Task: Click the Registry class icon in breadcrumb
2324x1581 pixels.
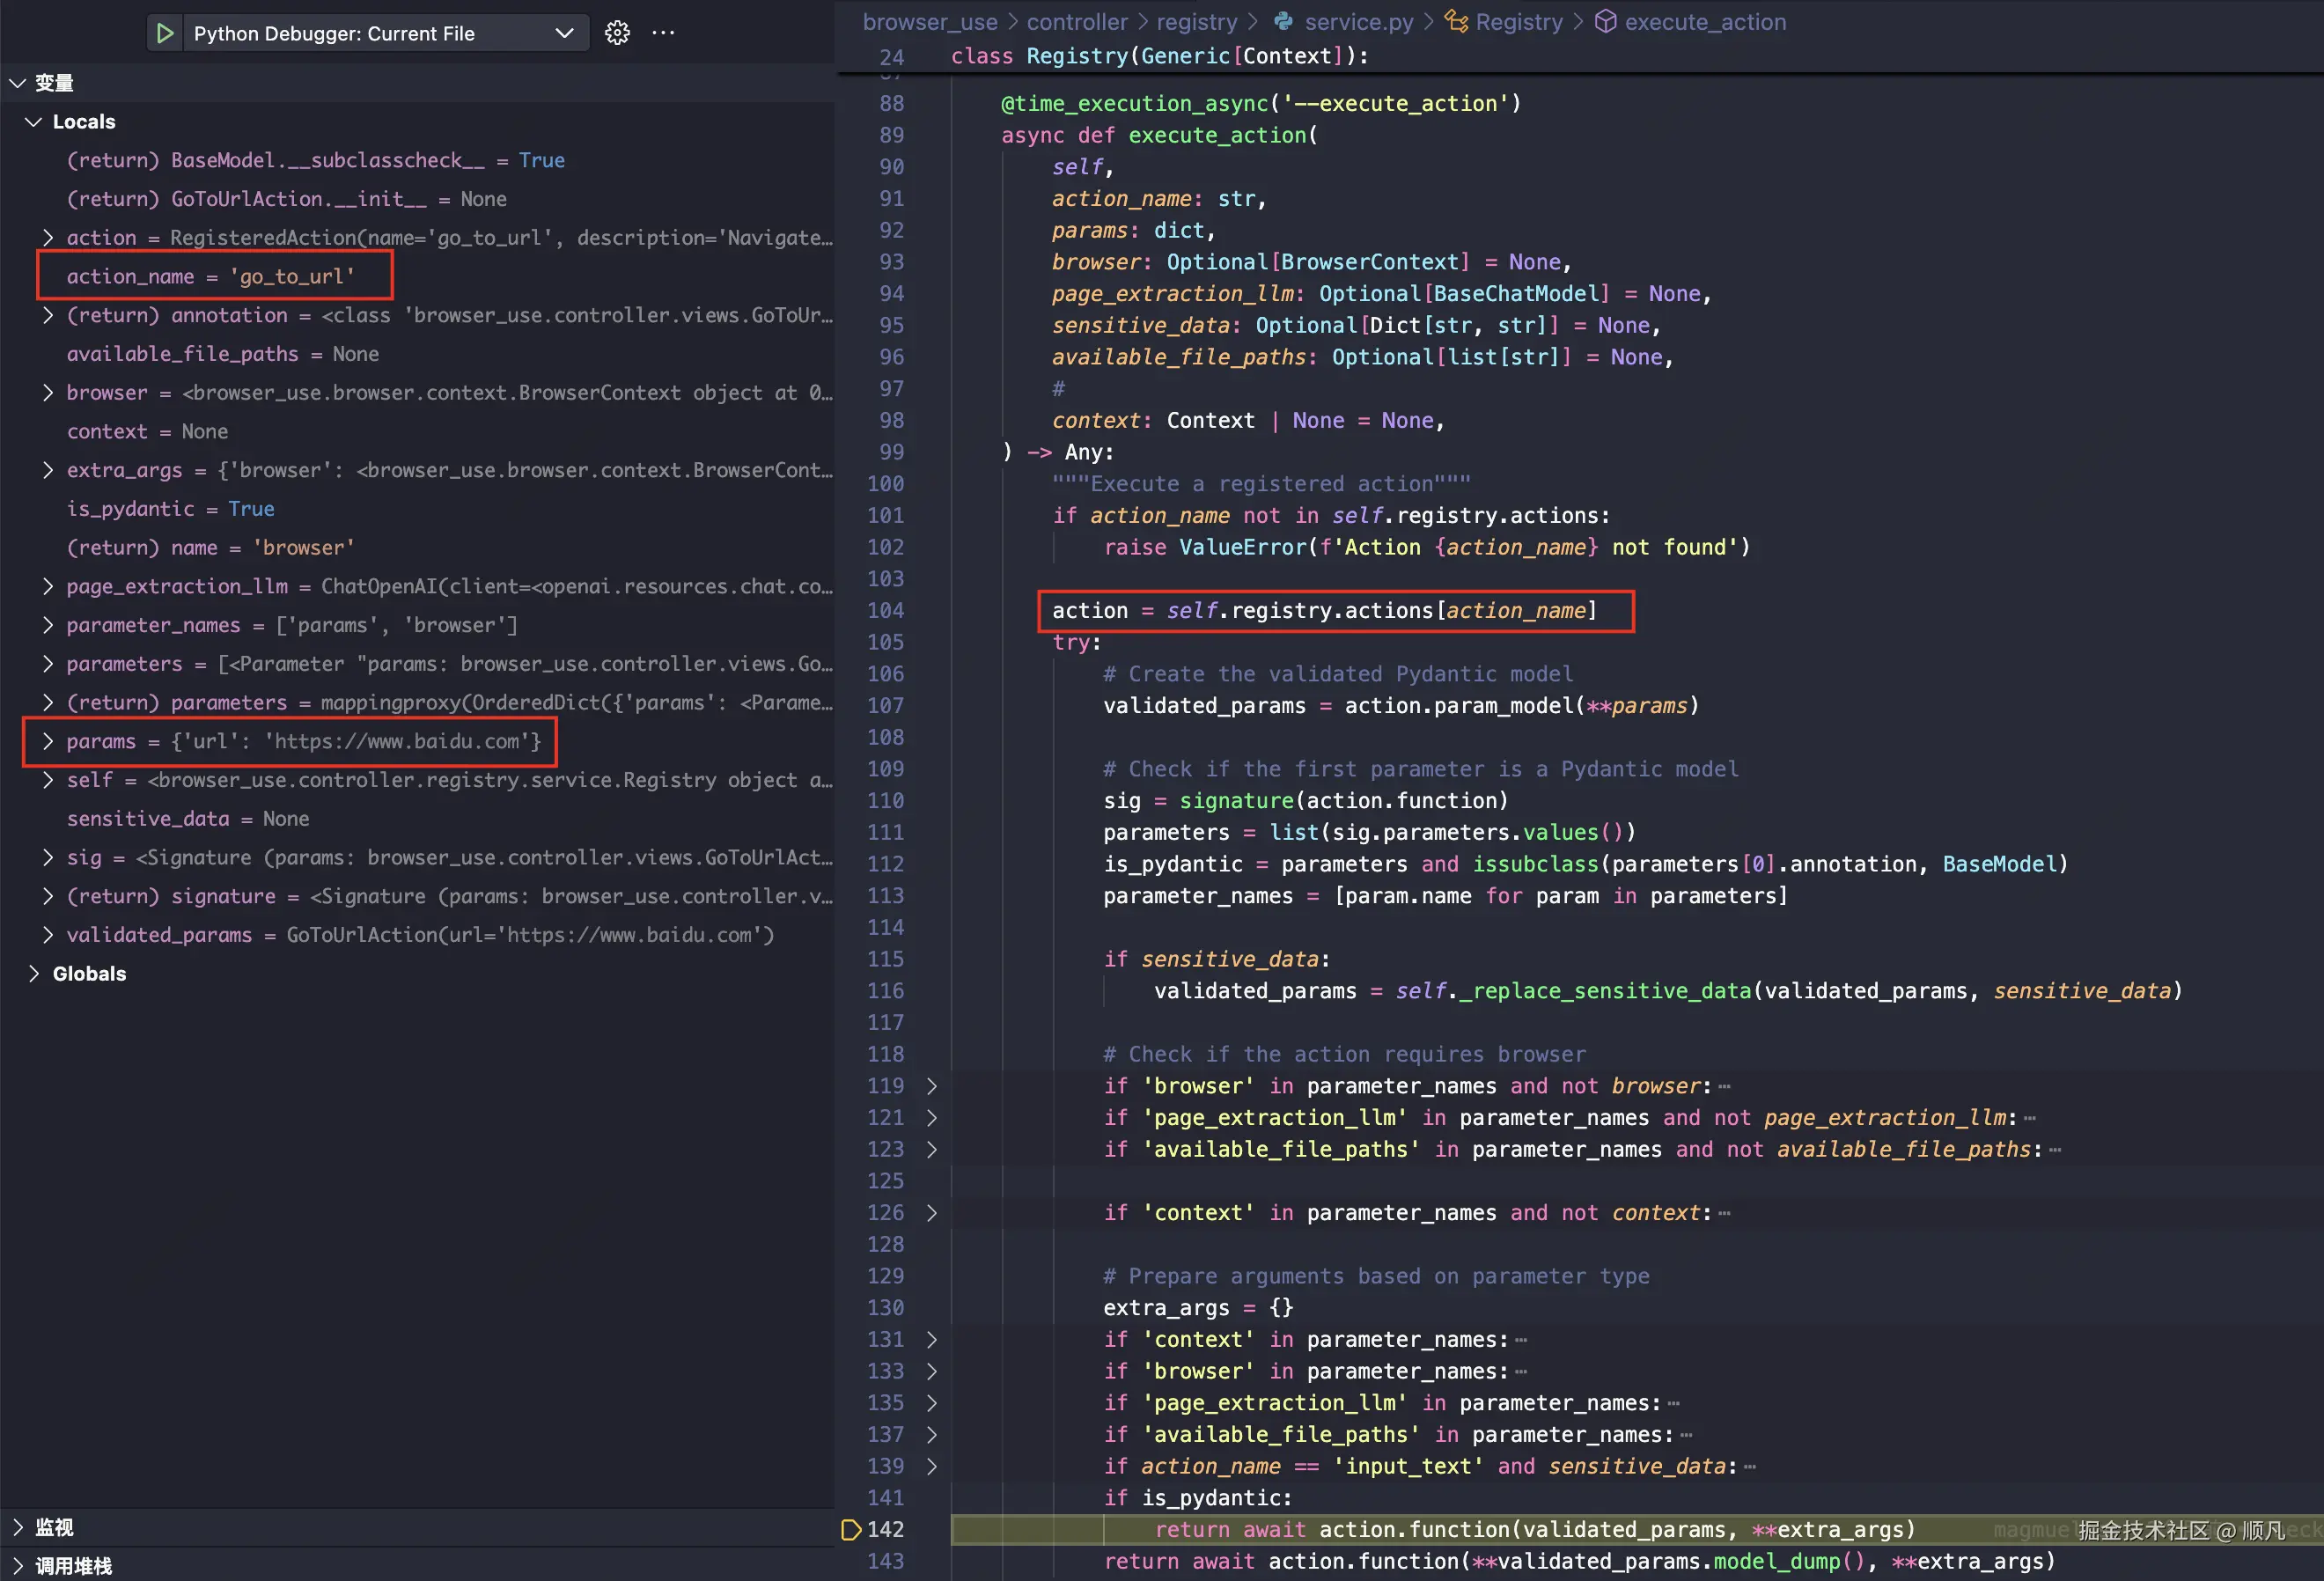Action: coord(1457,22)
